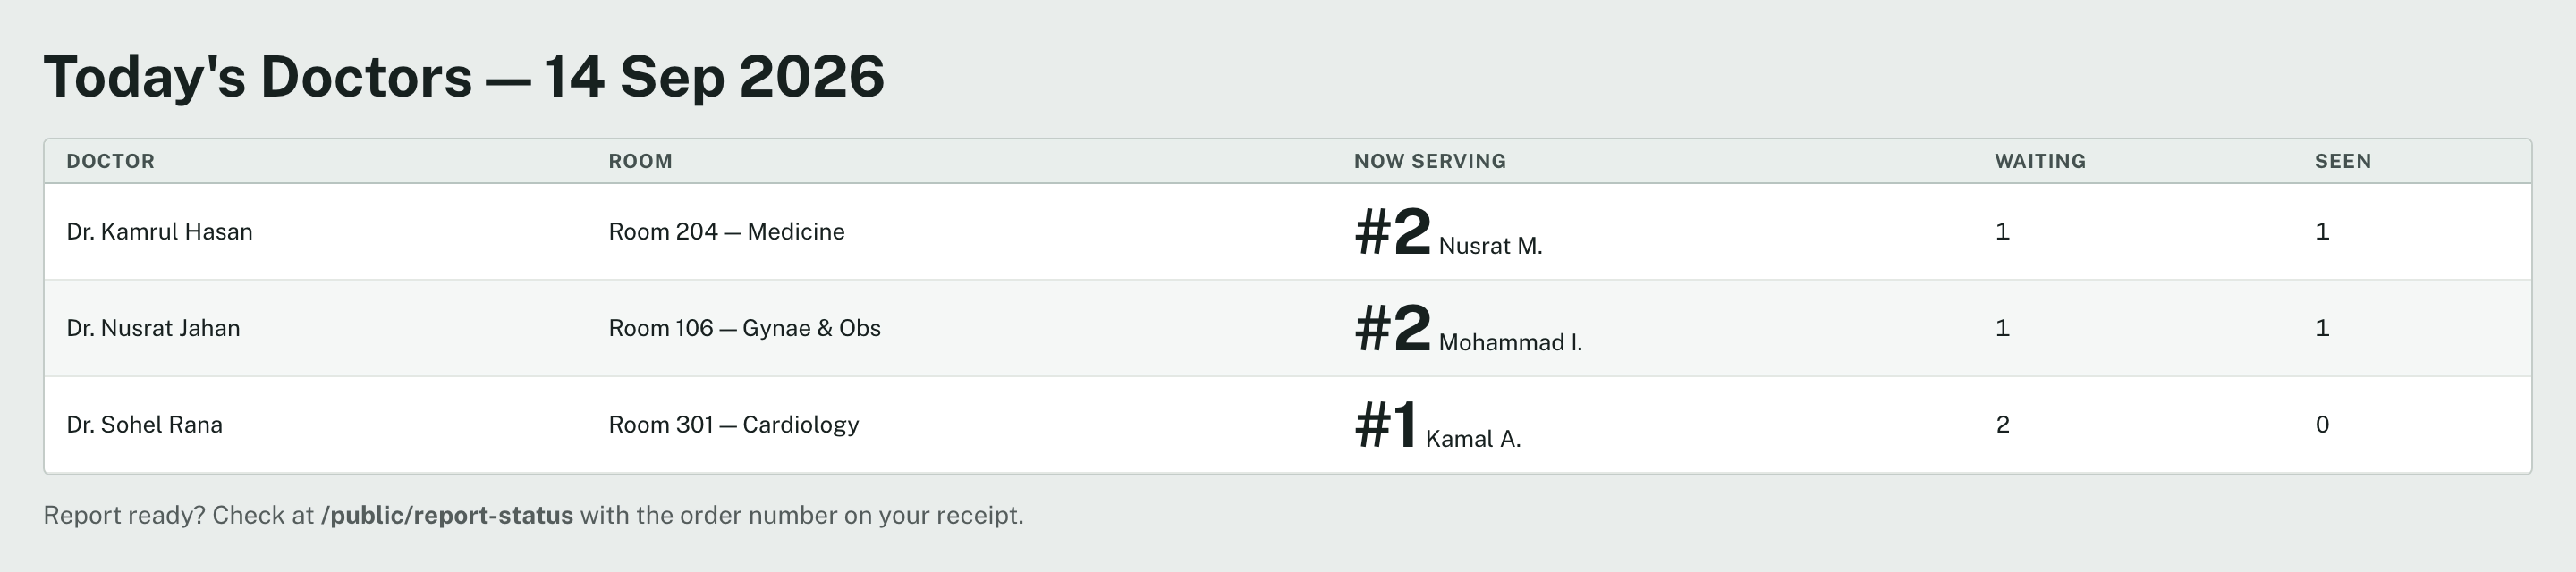This screenshot has width=2576, height=572.
Task: Select Dr. Kamrul Hasan's name
Action: [159, 232]
